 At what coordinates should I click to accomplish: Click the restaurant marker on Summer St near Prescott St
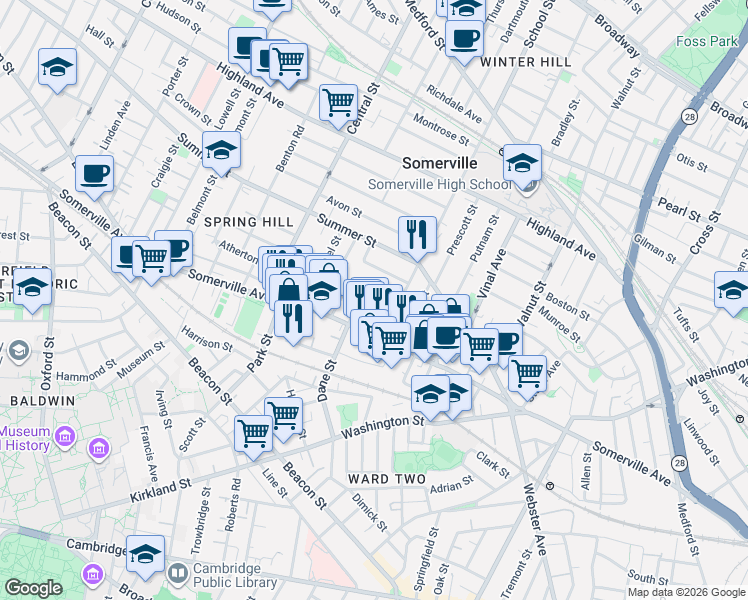(417, 237)
